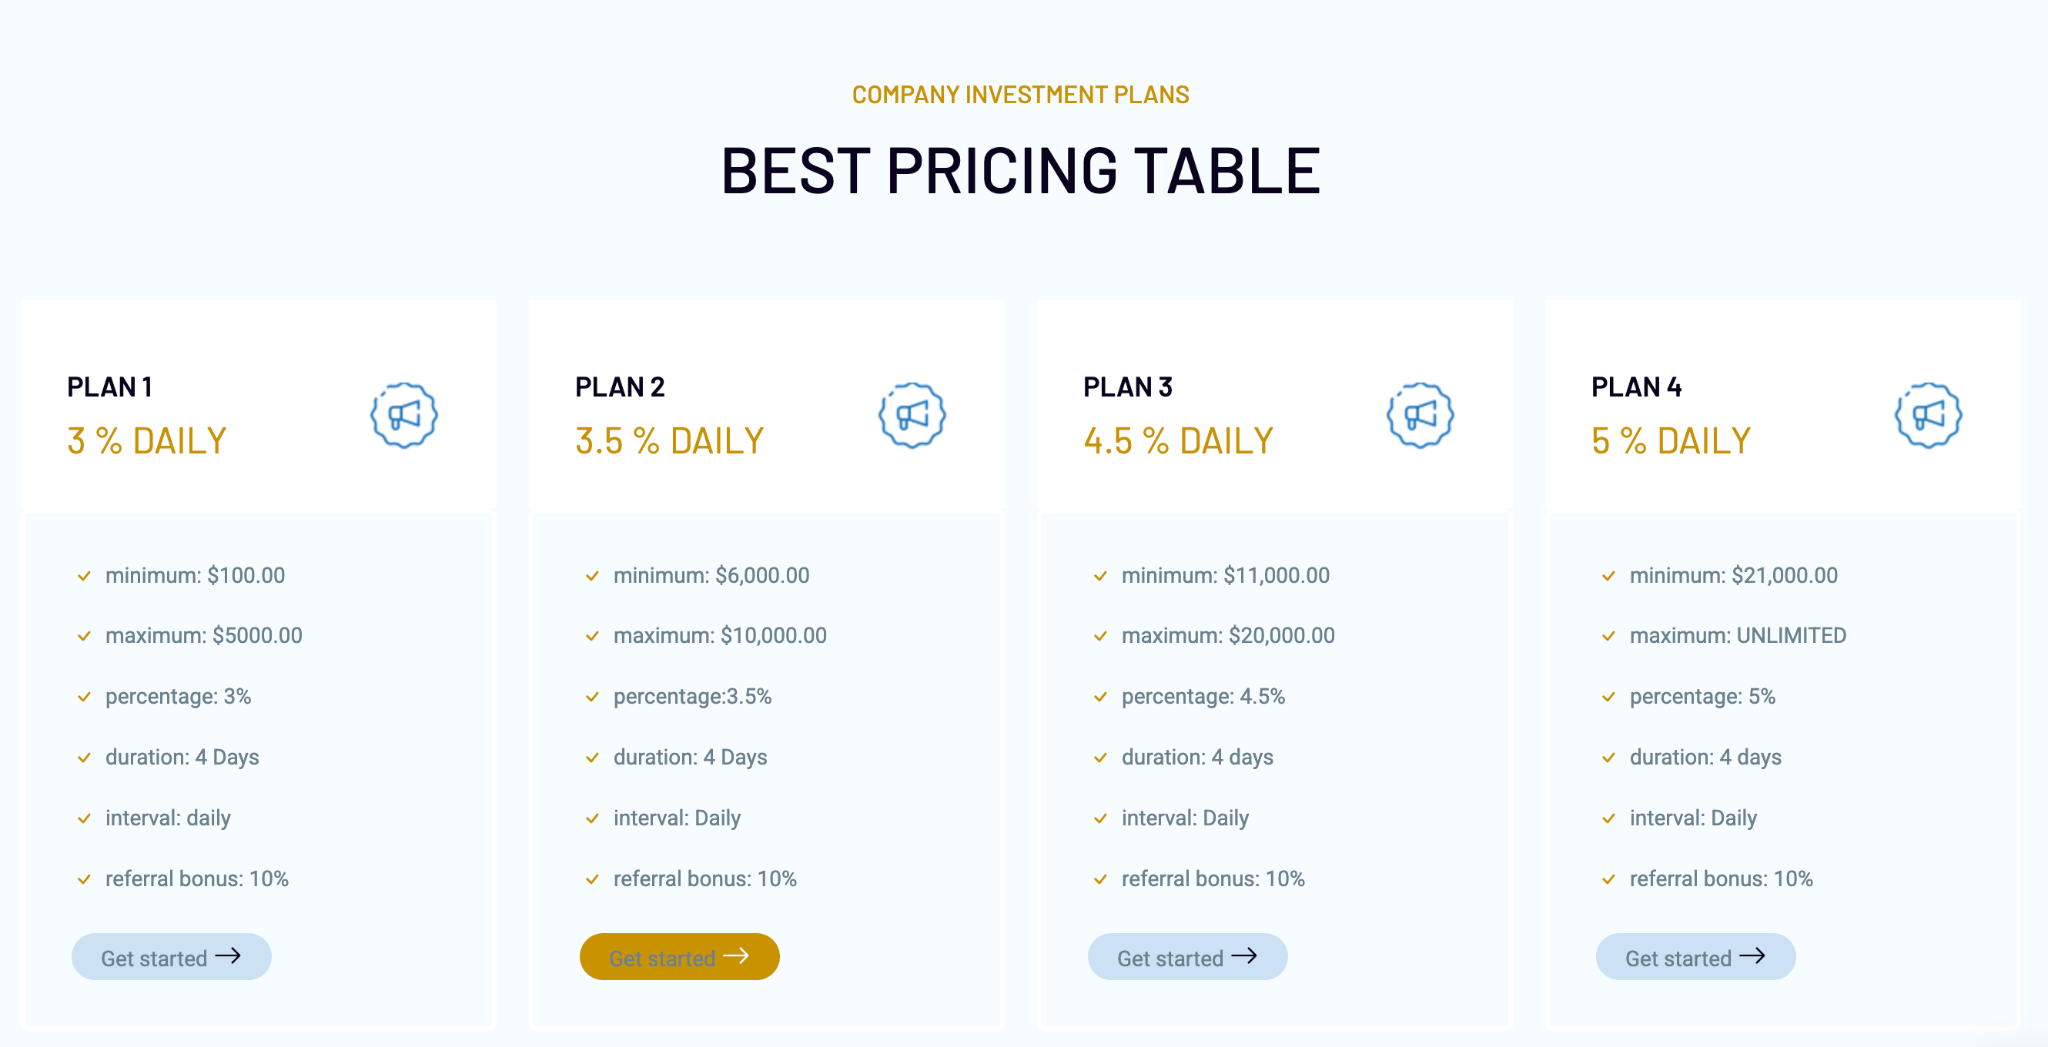Click checkmark beside maximum: UNLIMITED
2048x1047 pixels.
(x=1608, y=636)
